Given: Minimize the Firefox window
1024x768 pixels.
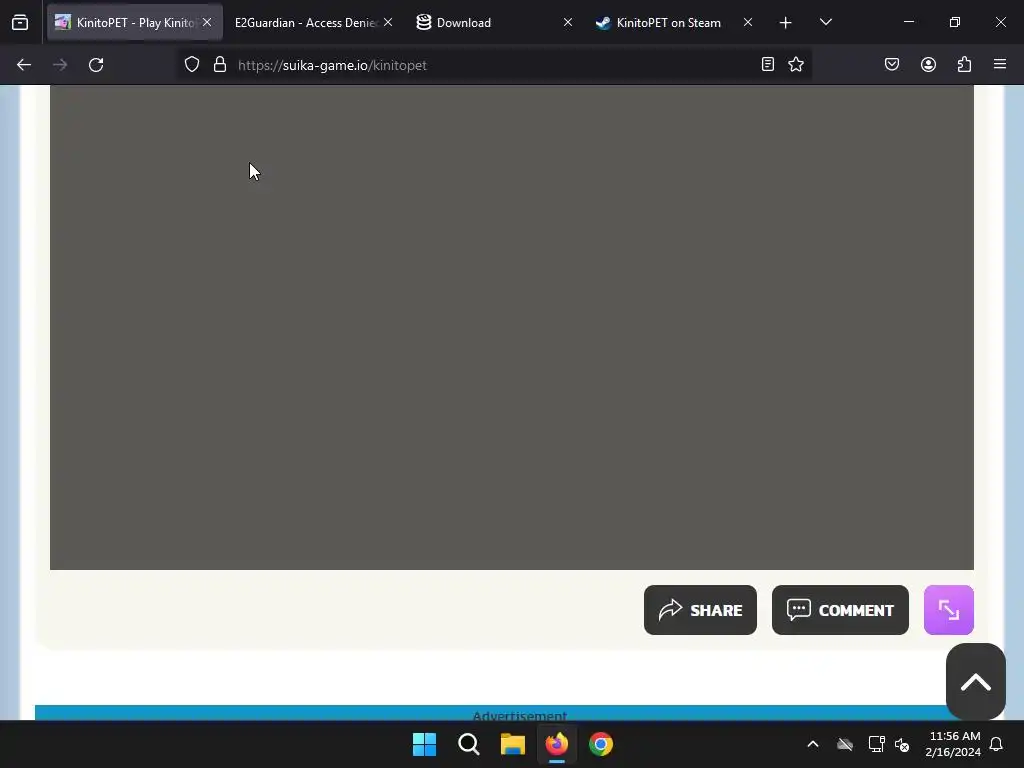Looking at the screenshot, I should 909,22.
